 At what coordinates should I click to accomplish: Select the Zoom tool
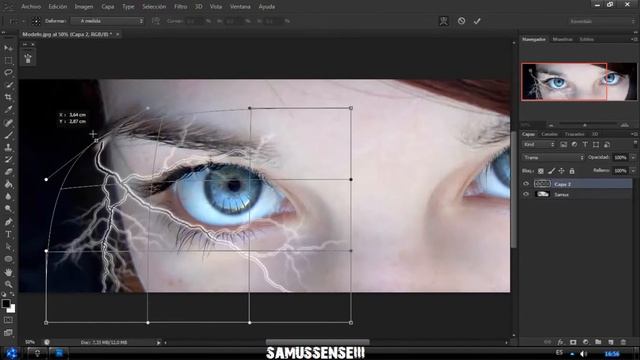[x=8, y=284]
